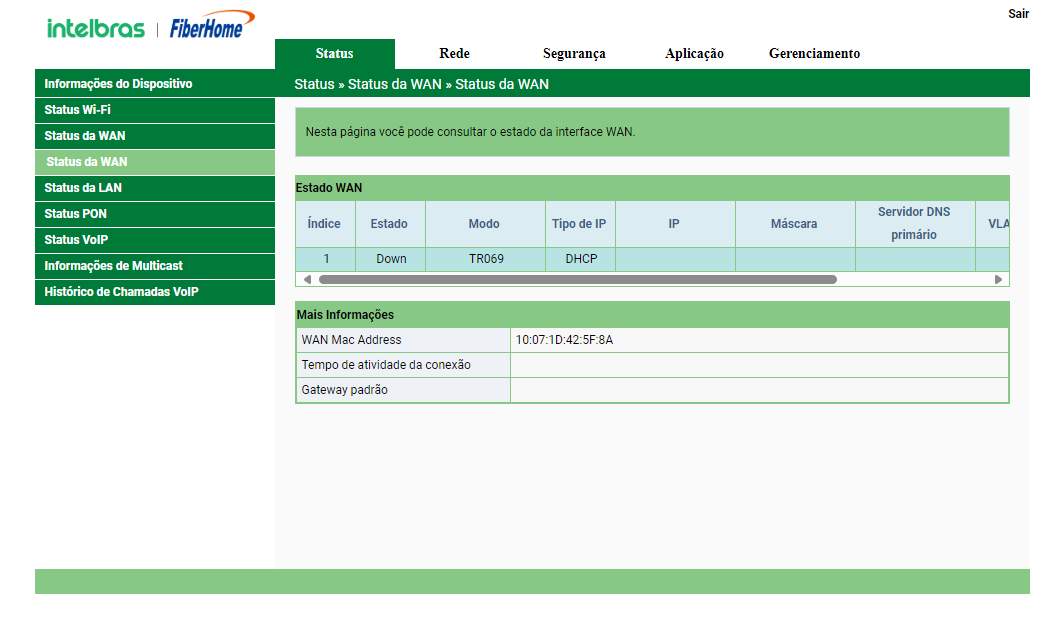Select Status VoIP in sidebar
This screenshot has width=1046, height=617.
point(155,240)
